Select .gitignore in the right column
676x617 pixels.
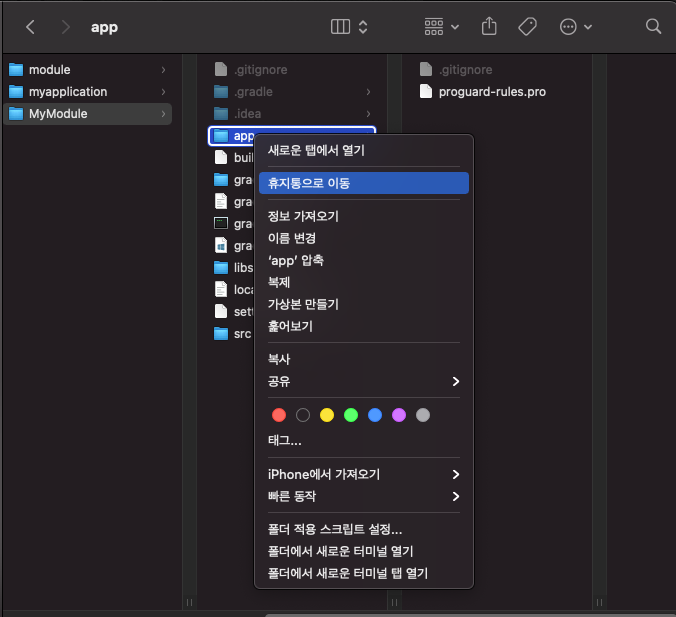[x=465, y=69]
